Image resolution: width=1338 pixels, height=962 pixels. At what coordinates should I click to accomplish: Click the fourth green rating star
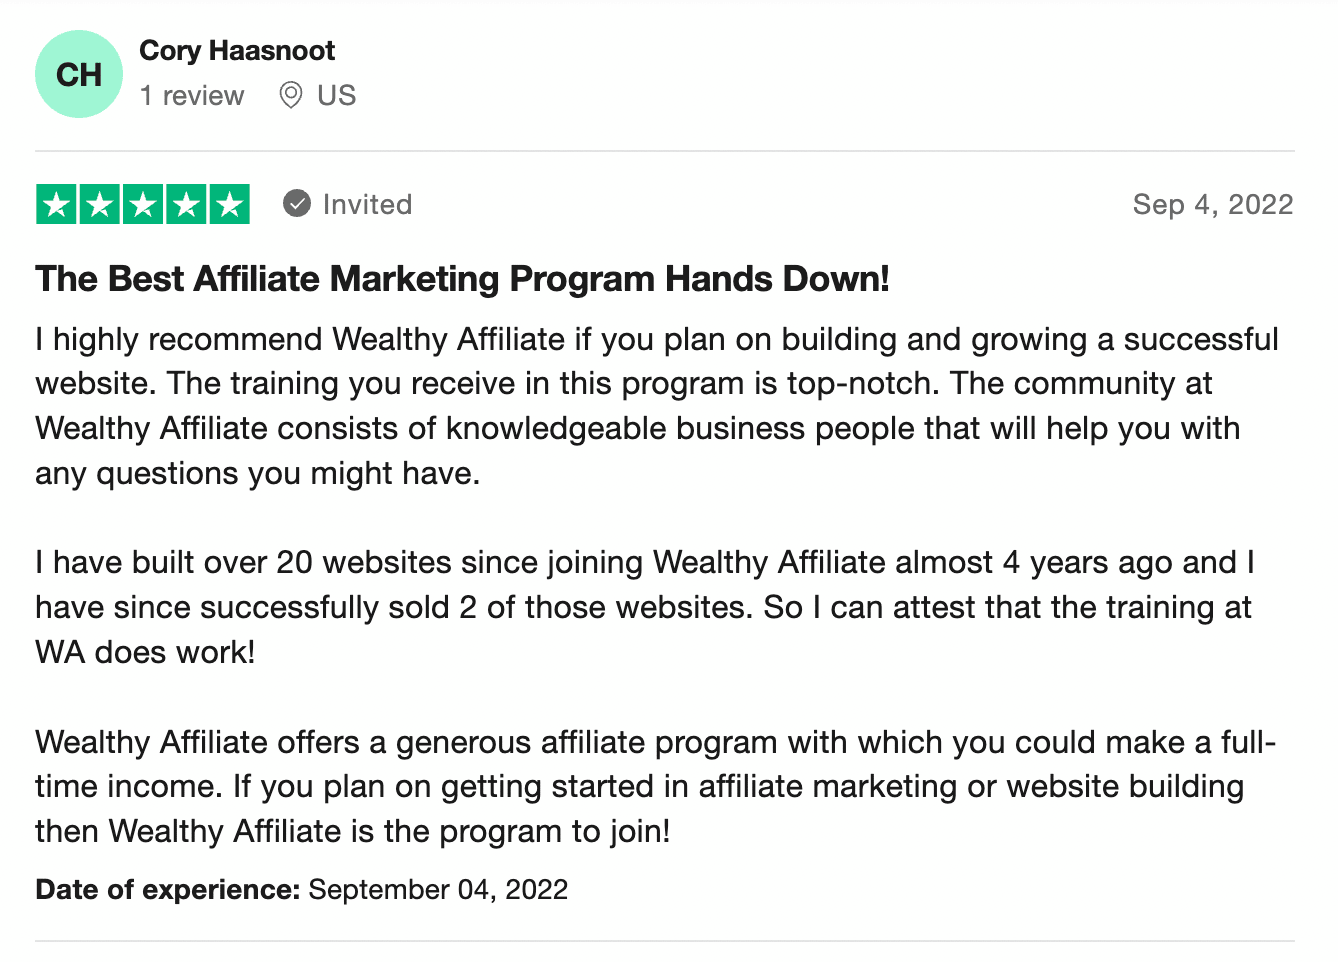click(186, 205)
